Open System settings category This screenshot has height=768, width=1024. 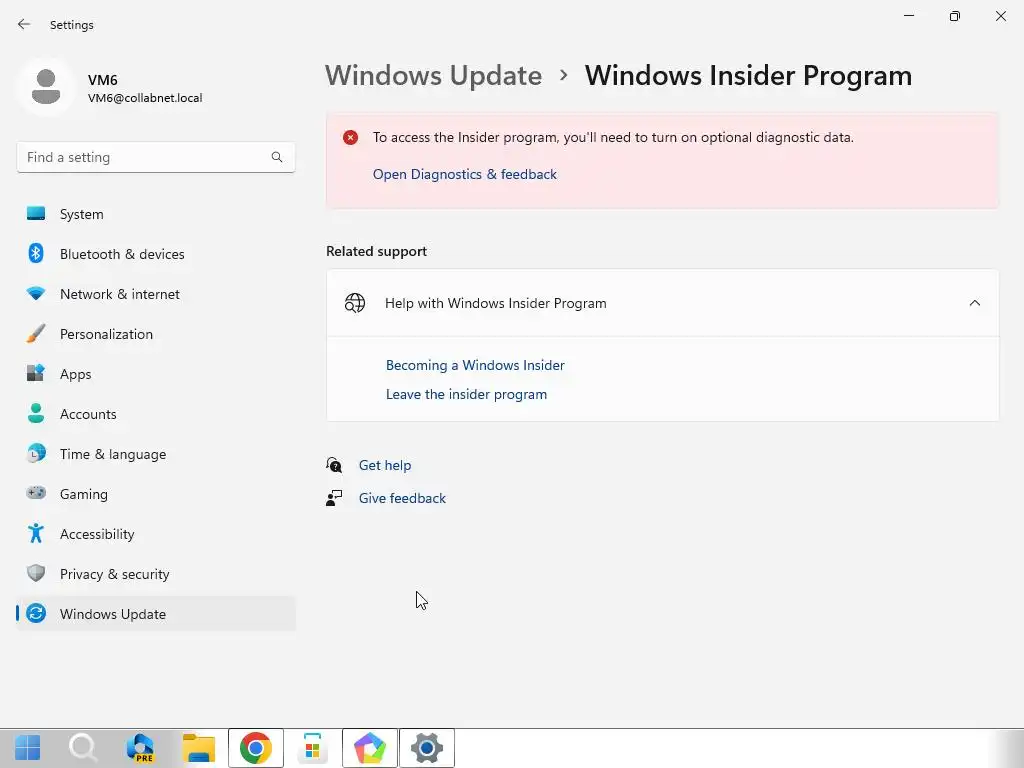tap(155, 214)
